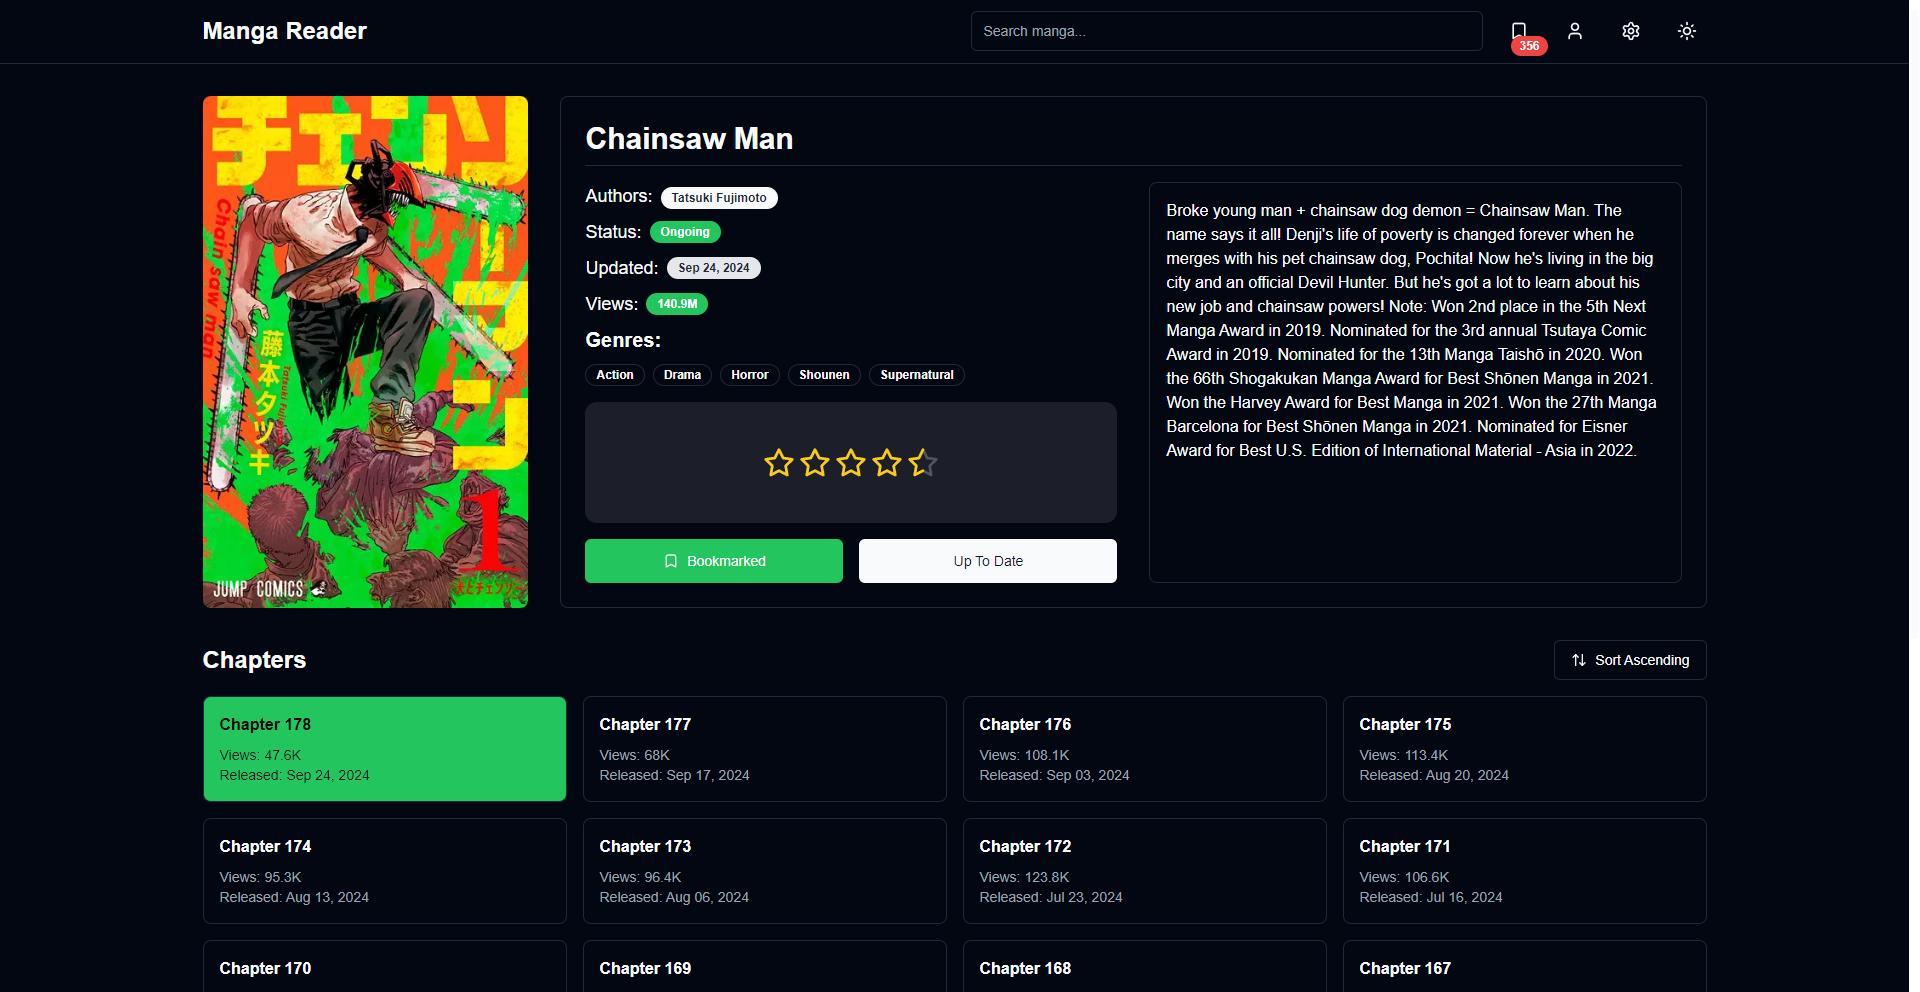Click the 140.9M views badge
This screenshot has width=1920, height=992.
[x=677, y=304]
